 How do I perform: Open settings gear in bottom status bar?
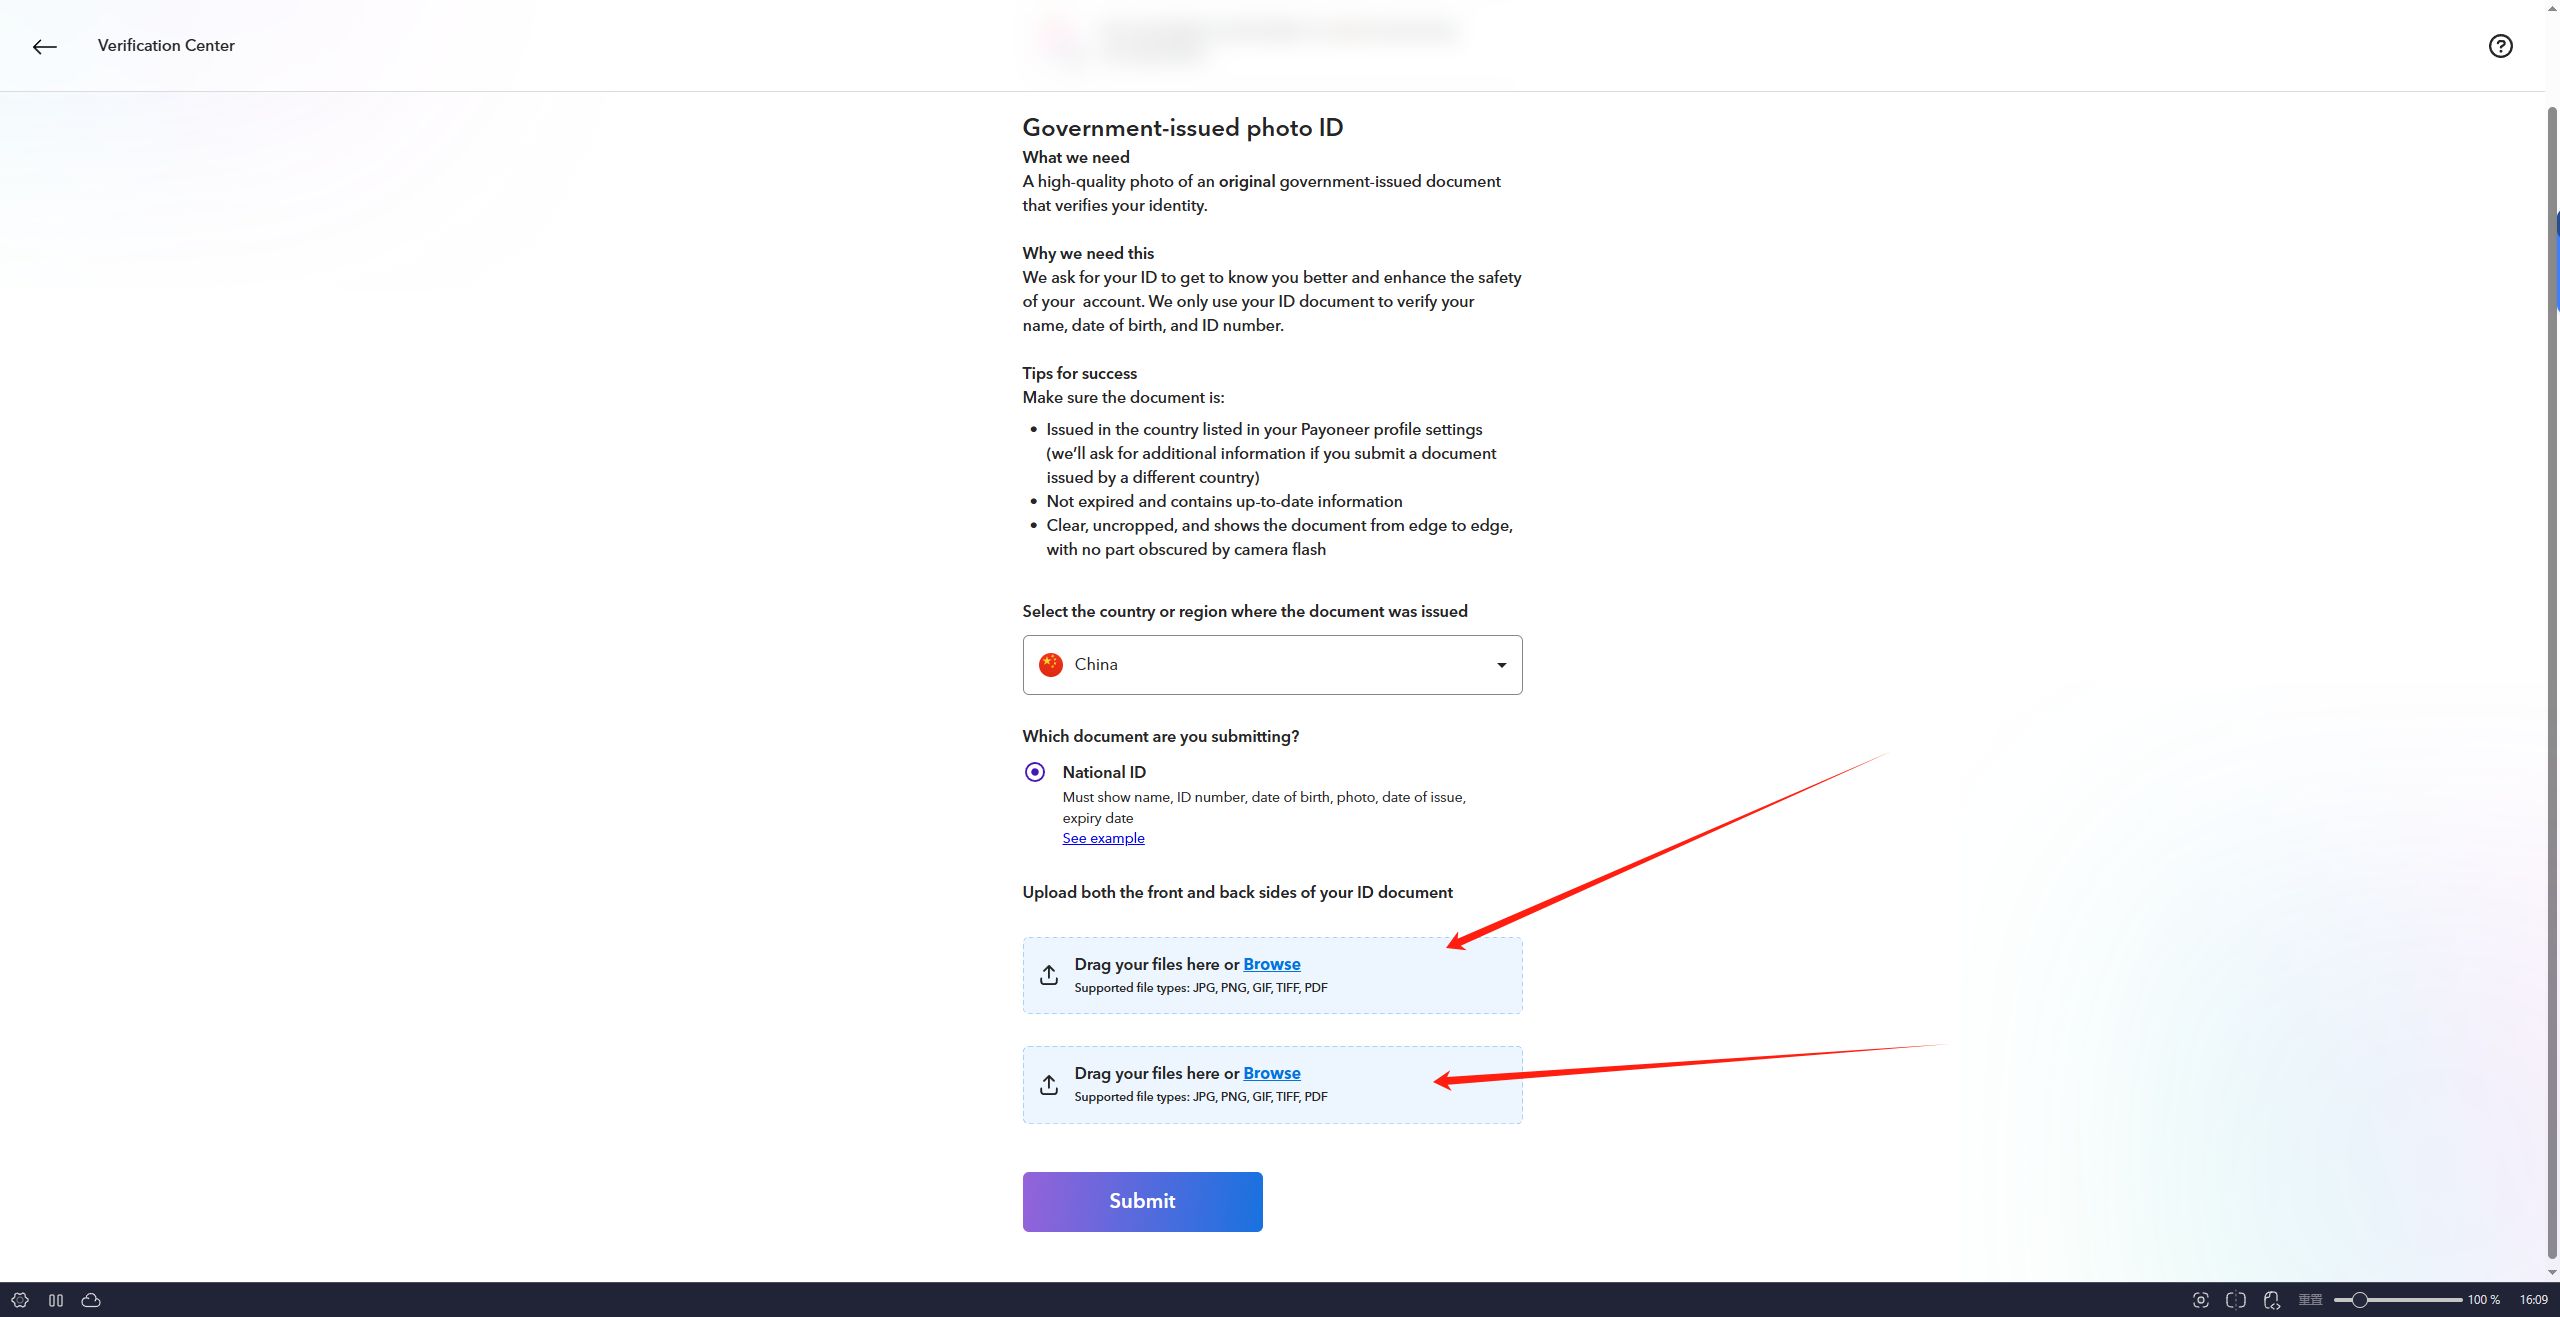(x=20, y=1300)
